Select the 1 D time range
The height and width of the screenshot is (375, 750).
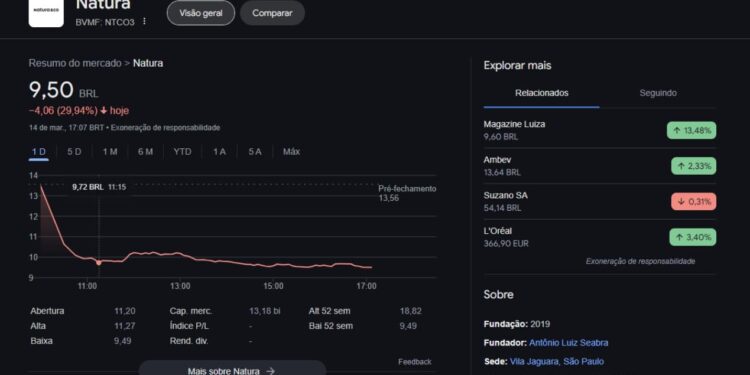[39, 152]
